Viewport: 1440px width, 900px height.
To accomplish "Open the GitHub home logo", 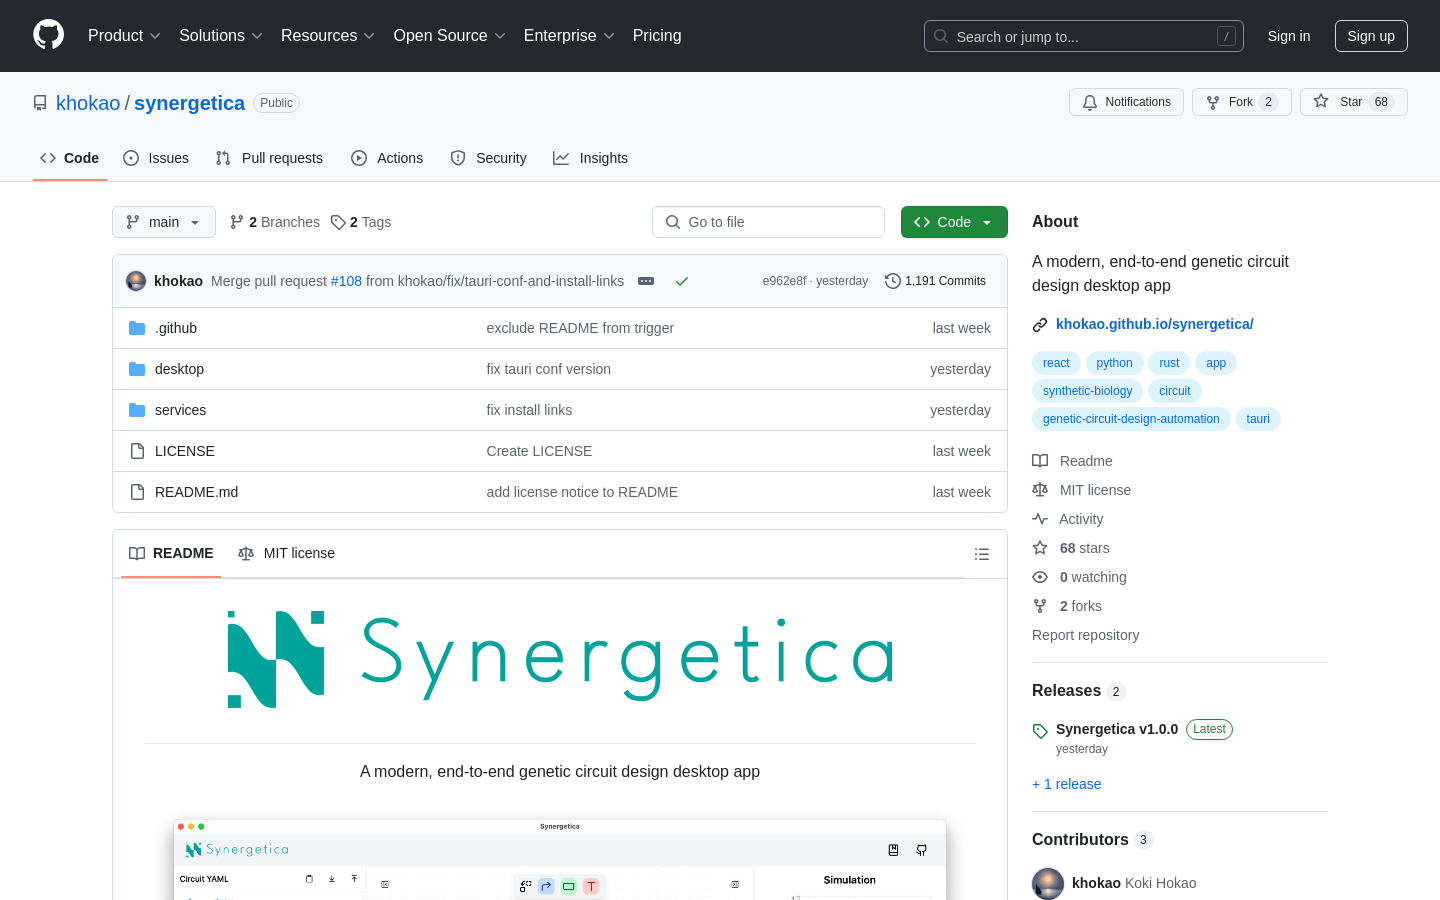I will tap(49, 35).
